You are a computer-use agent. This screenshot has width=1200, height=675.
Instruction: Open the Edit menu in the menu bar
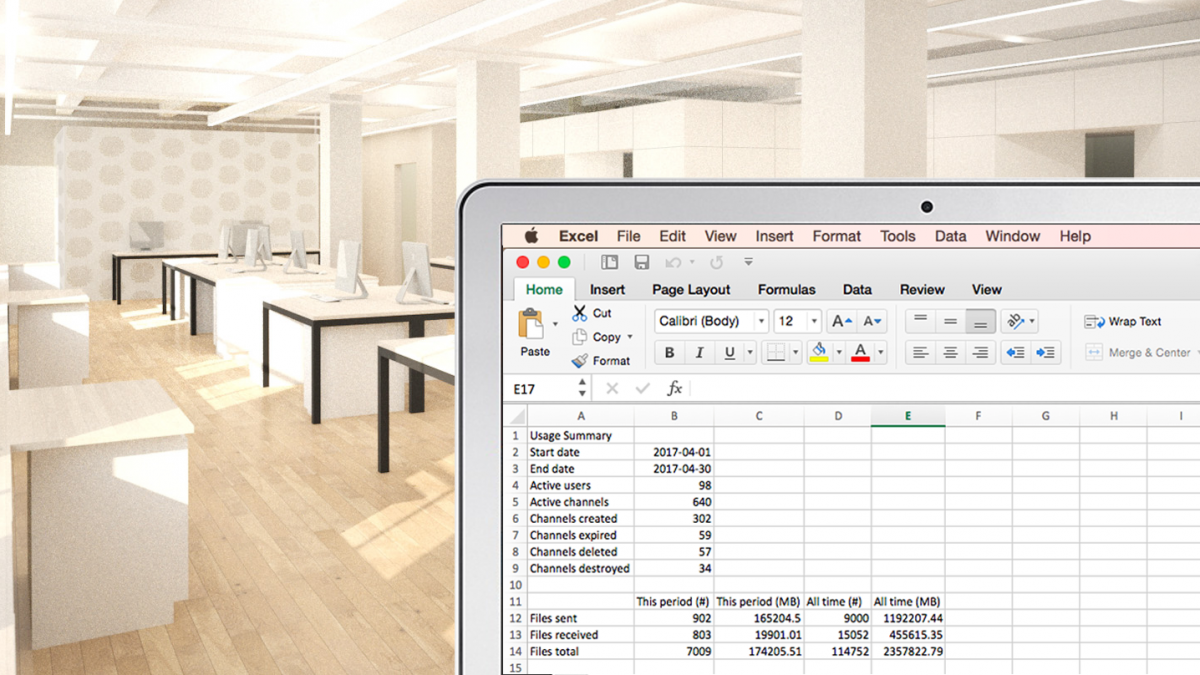click(x=672, y=236)
